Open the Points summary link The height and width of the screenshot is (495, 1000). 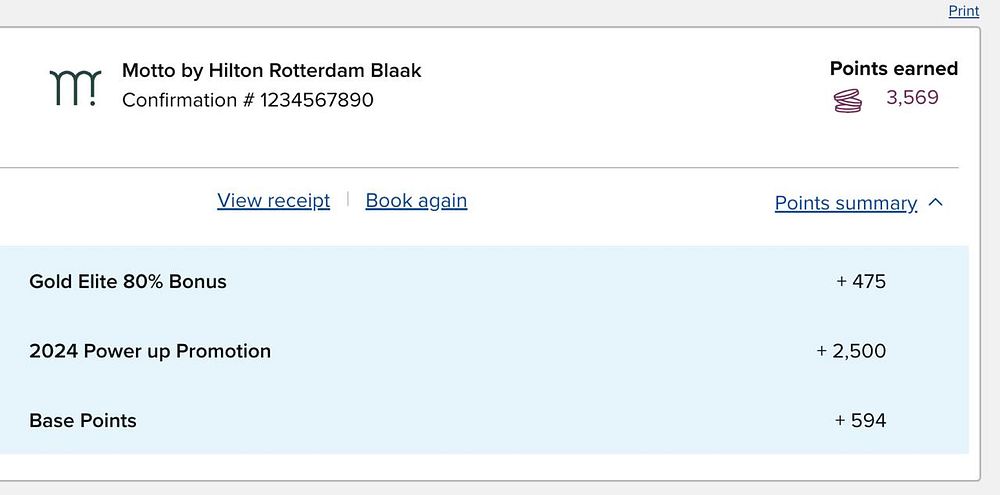[845, 203]
